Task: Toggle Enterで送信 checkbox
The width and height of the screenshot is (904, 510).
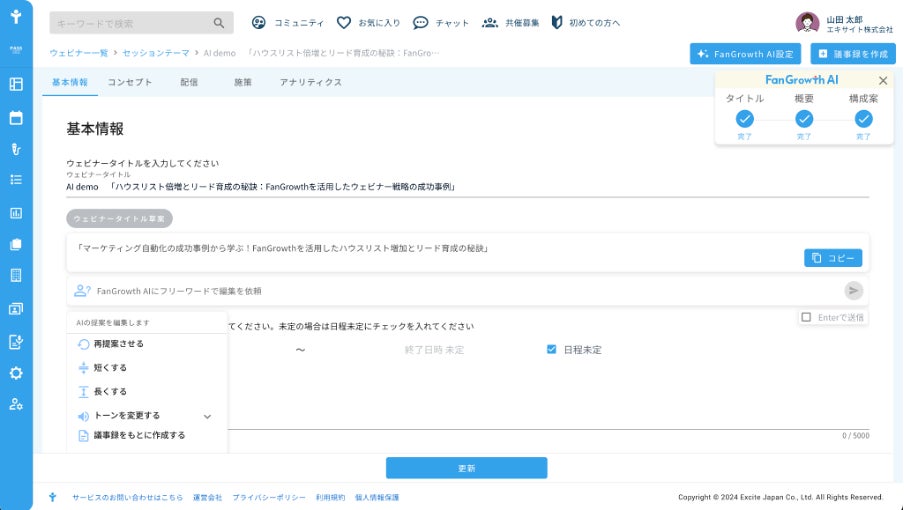Action: click(x=806, y=318)
